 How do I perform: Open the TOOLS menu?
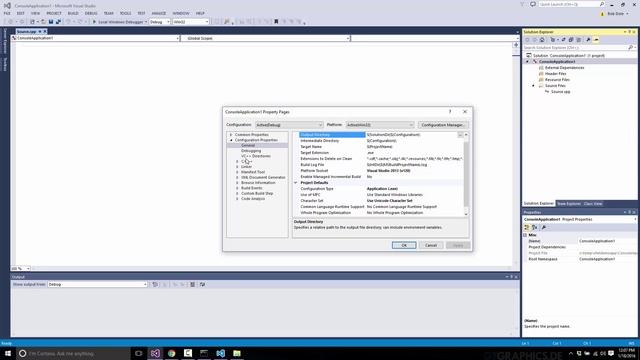(x=125, y=13)
